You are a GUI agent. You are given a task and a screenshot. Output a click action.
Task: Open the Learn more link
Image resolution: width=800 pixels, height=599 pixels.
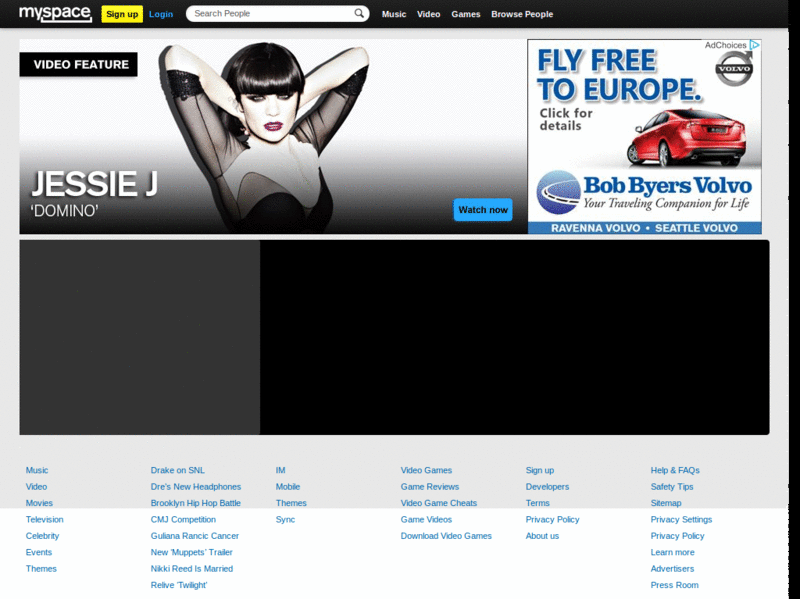point(672,552)
